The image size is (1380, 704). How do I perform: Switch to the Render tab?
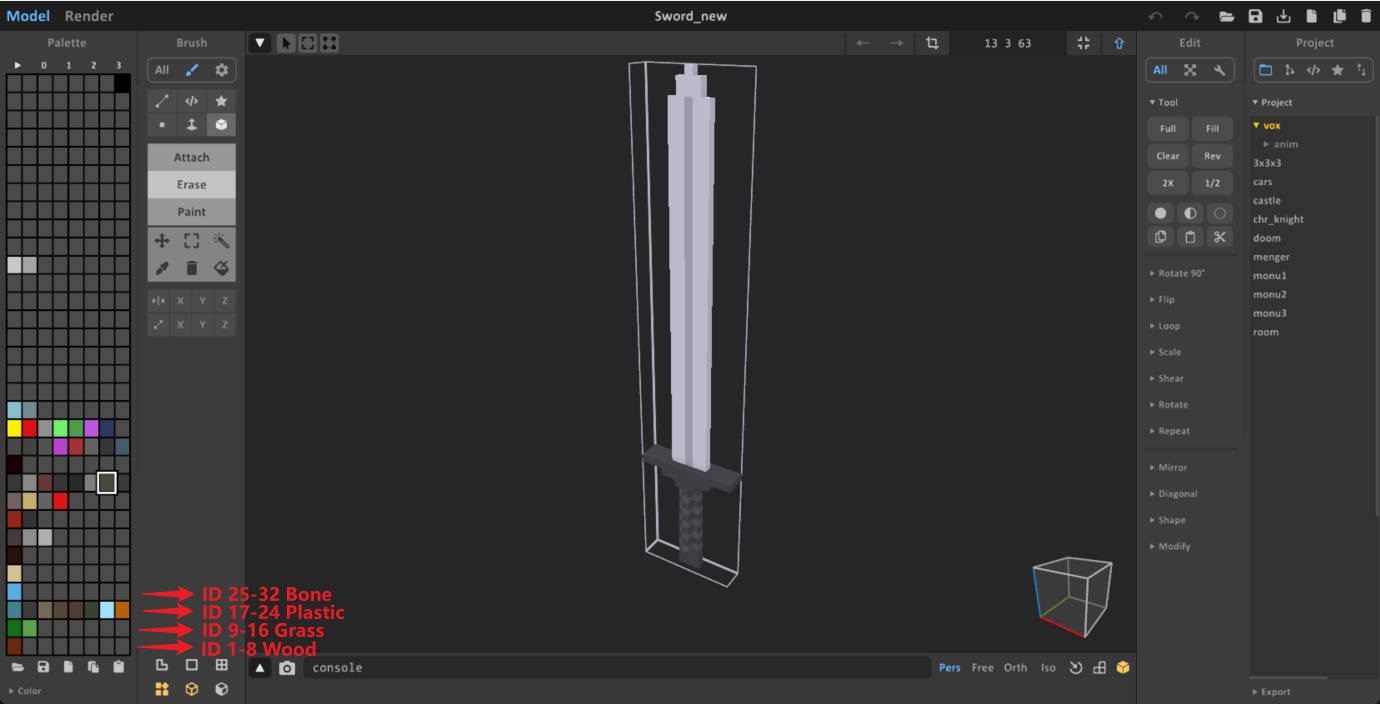coord(89,16)
